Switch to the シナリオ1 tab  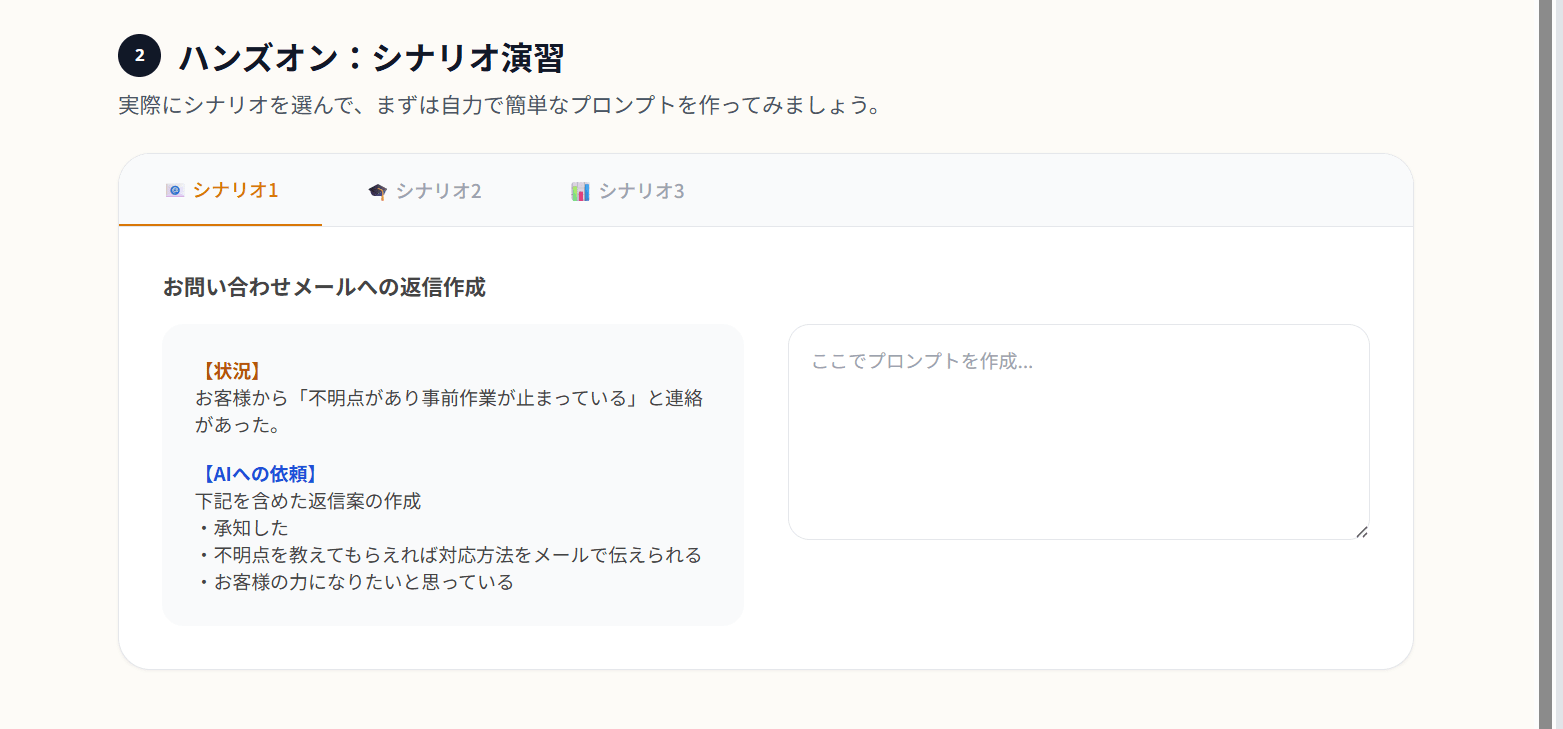221,190
